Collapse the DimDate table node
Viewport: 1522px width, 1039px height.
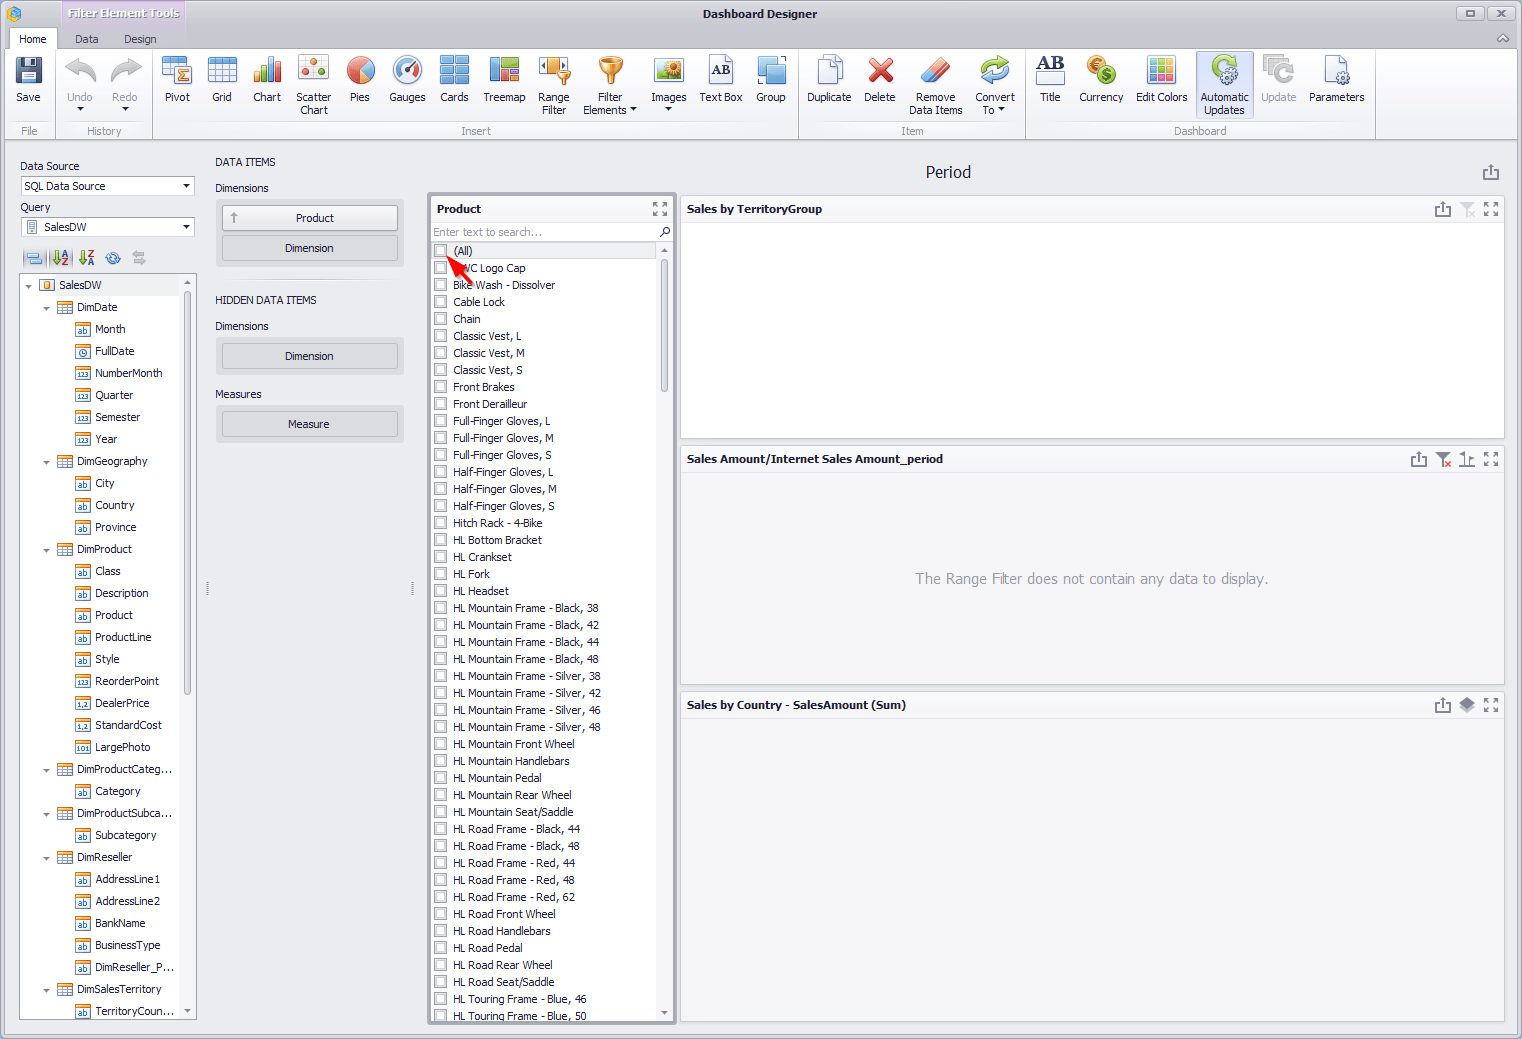(46, 308)
